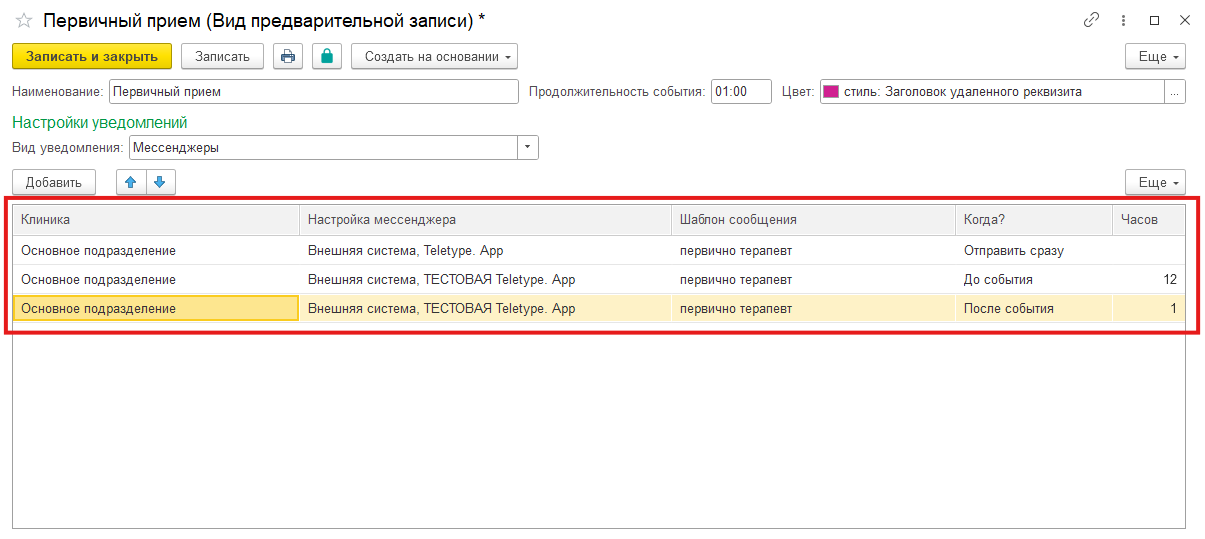Viewport: 1205px width, 539px height.
Task: Select the Отправить сразу cell
Action: pos(1033,251)
